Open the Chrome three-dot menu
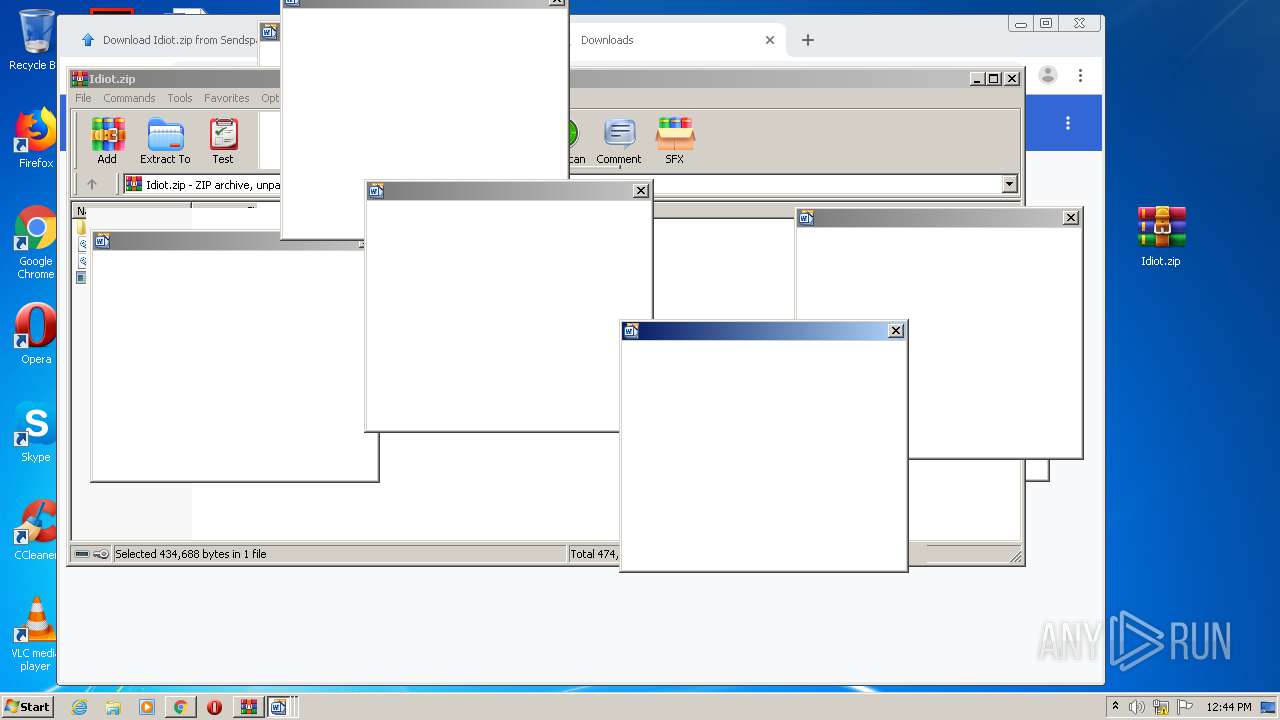 tap(1080, 75)
